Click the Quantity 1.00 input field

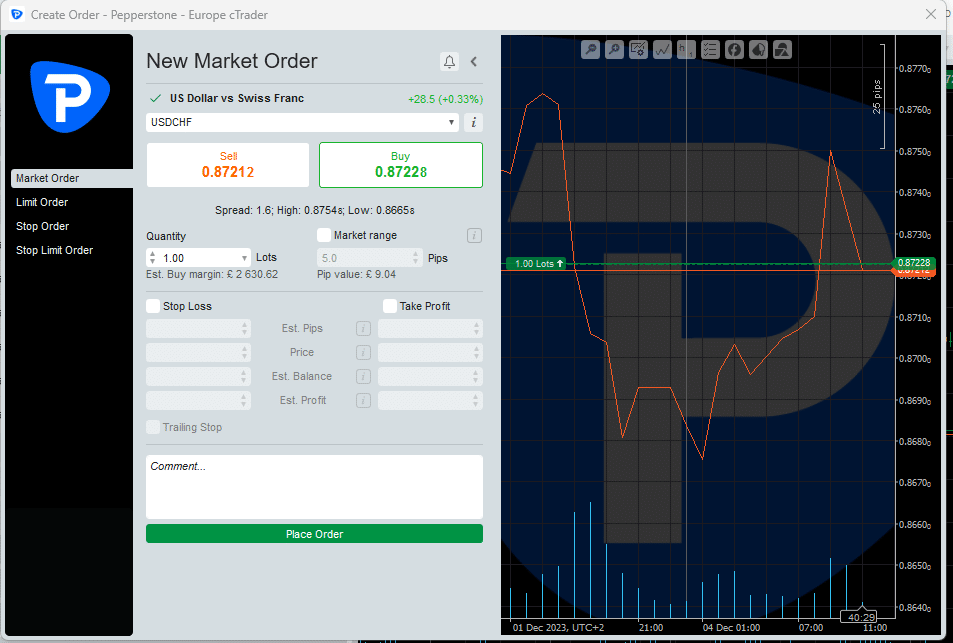click(199, 258)
